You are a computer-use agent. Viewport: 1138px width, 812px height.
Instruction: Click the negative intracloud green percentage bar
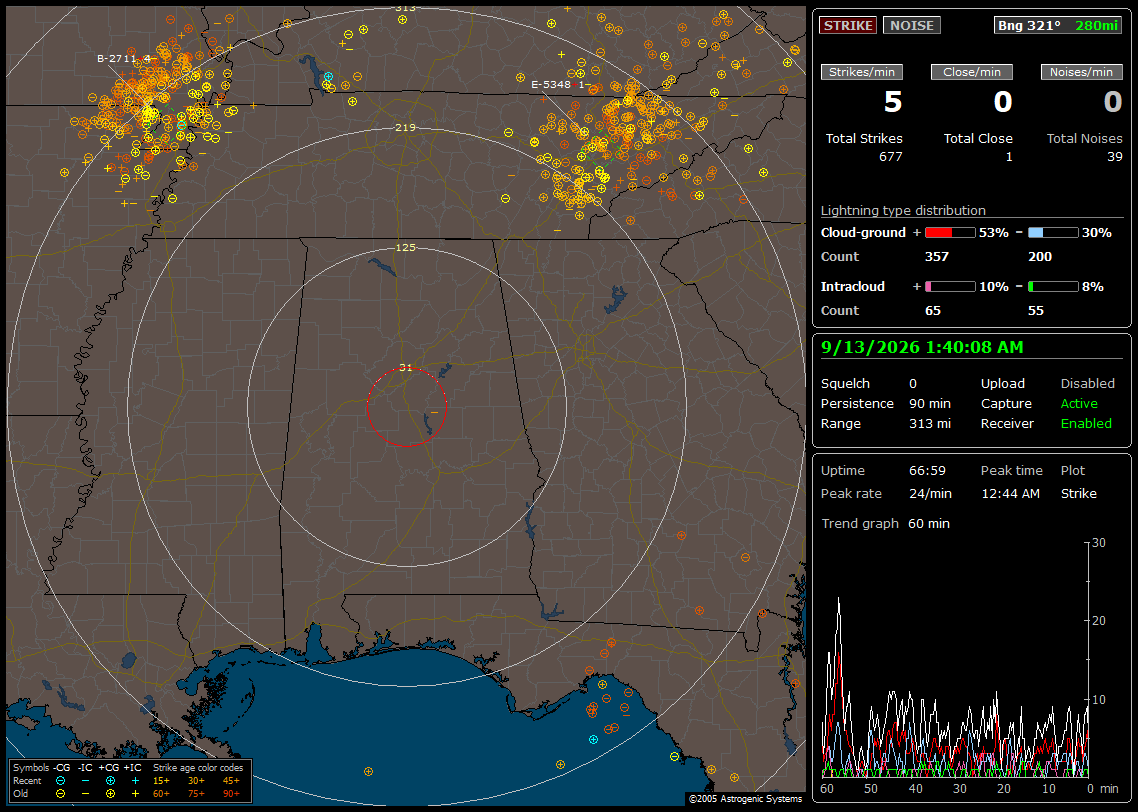coord(1053,287)
